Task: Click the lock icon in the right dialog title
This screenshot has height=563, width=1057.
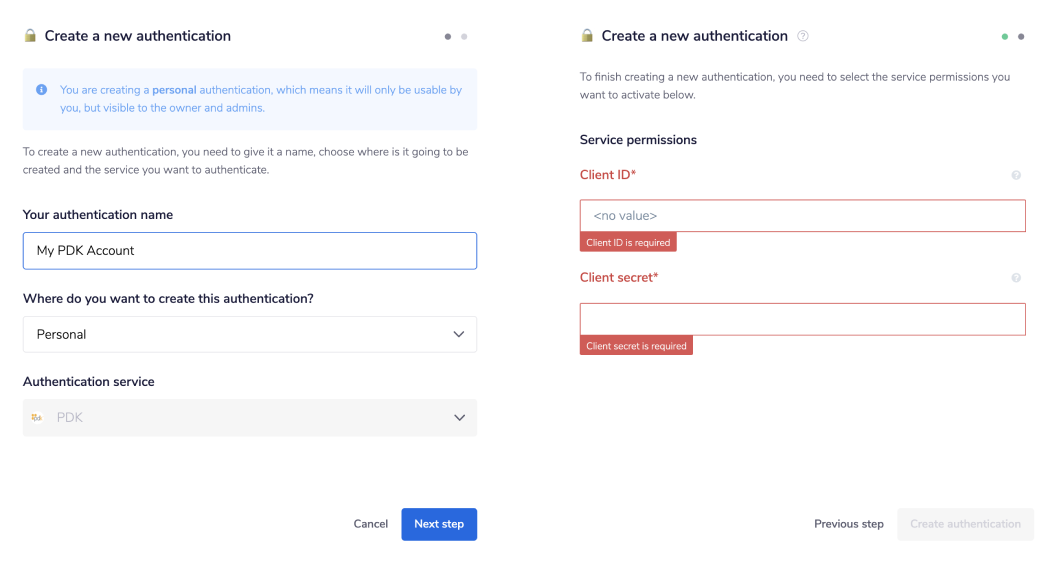Action: coord(587,36)
